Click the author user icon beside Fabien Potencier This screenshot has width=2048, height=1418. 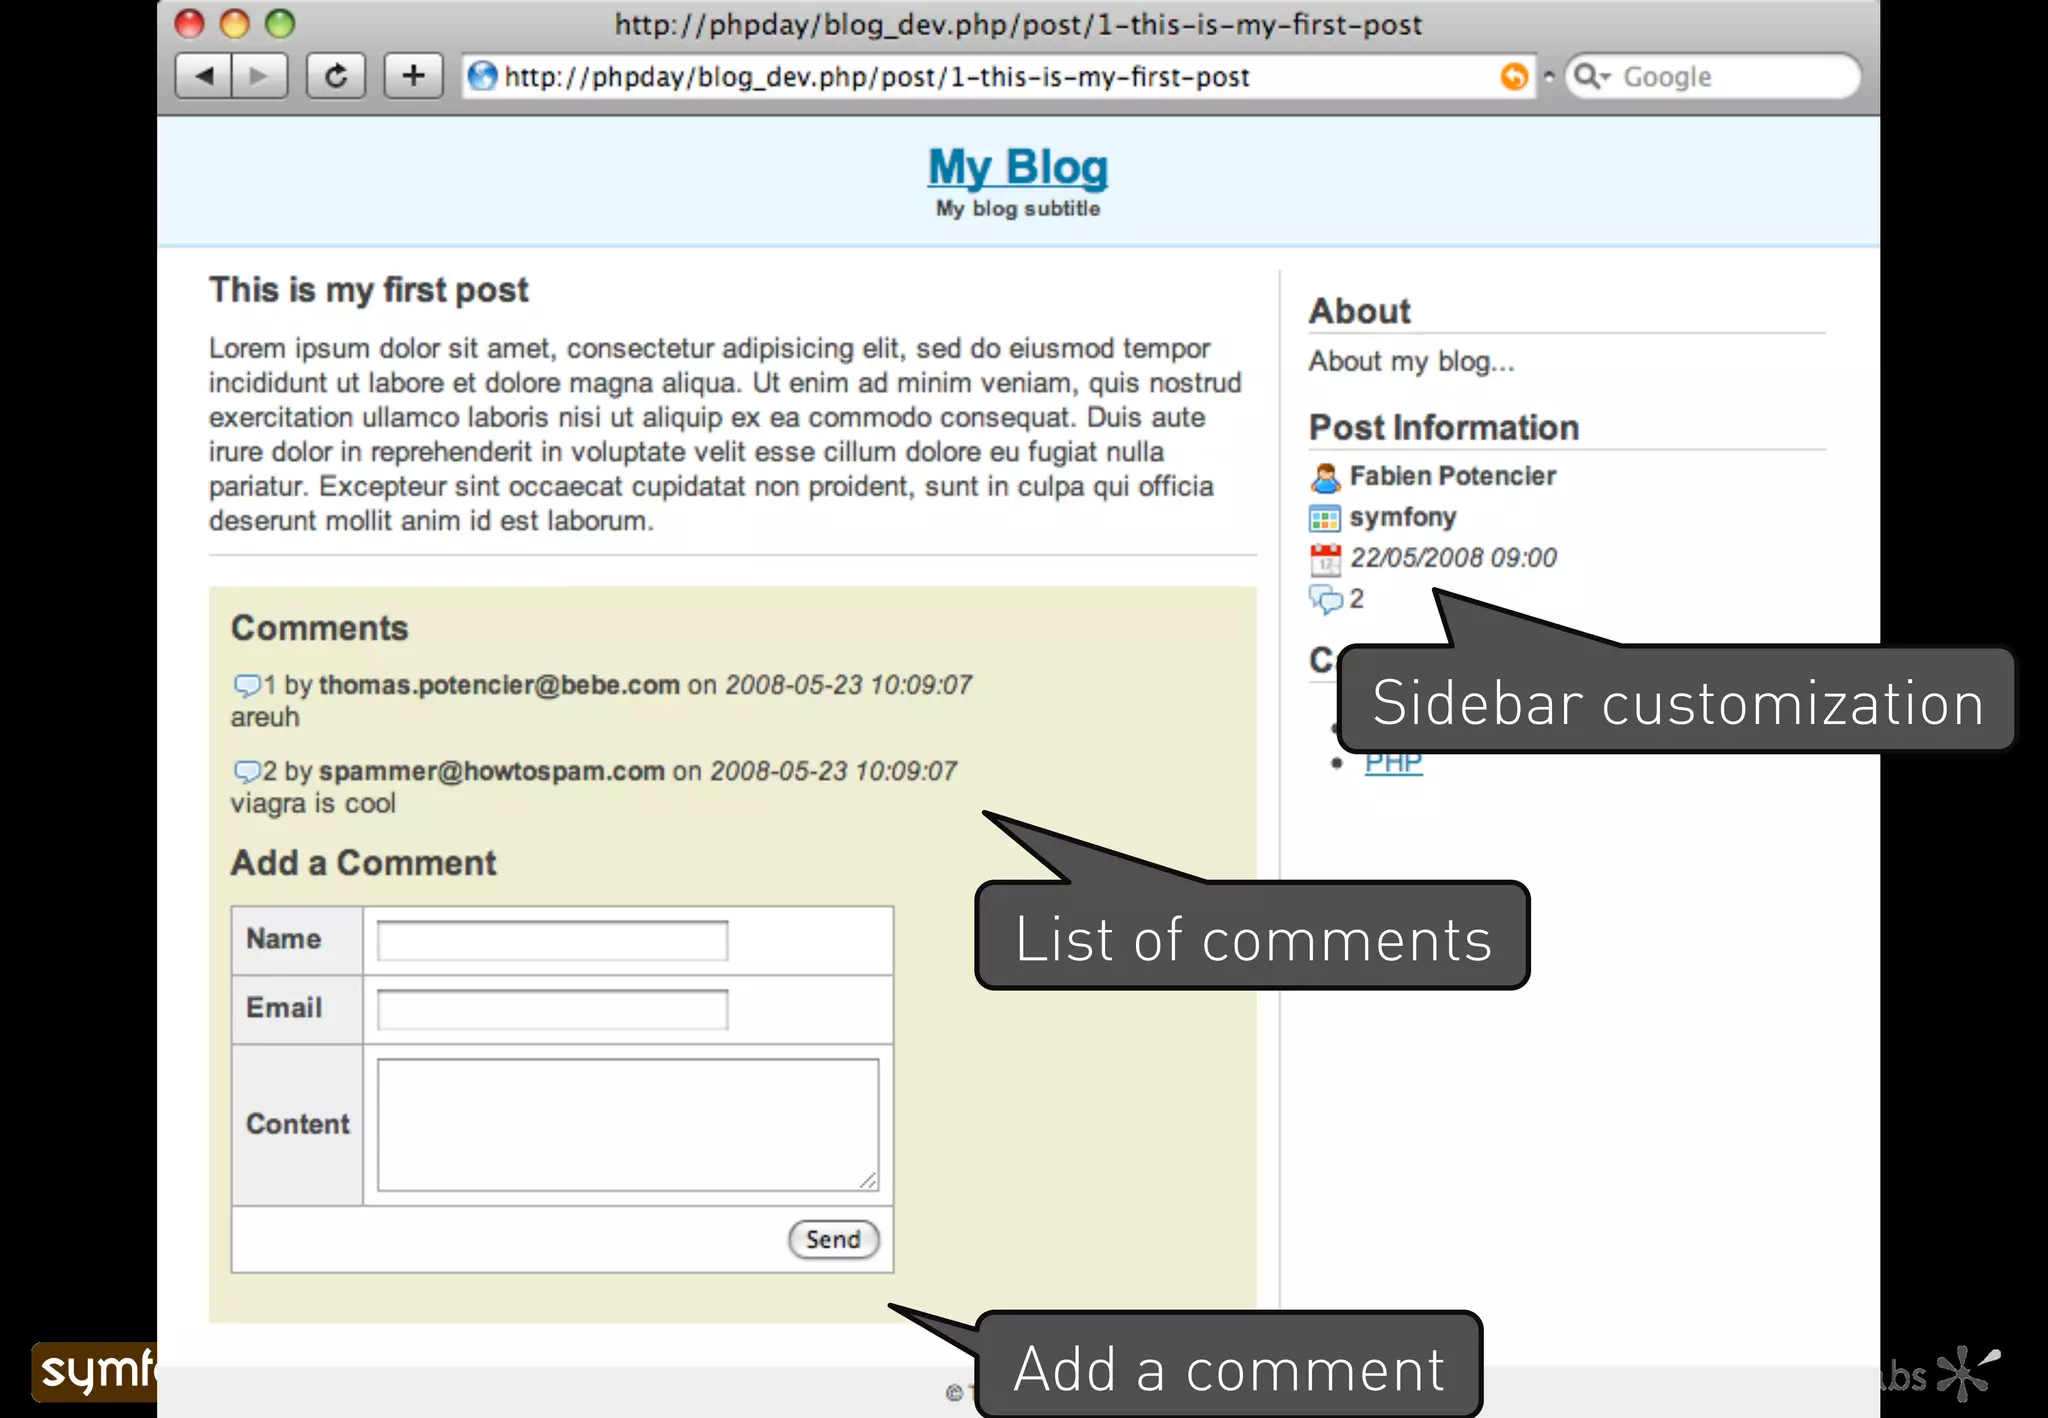coord(1325,477)
